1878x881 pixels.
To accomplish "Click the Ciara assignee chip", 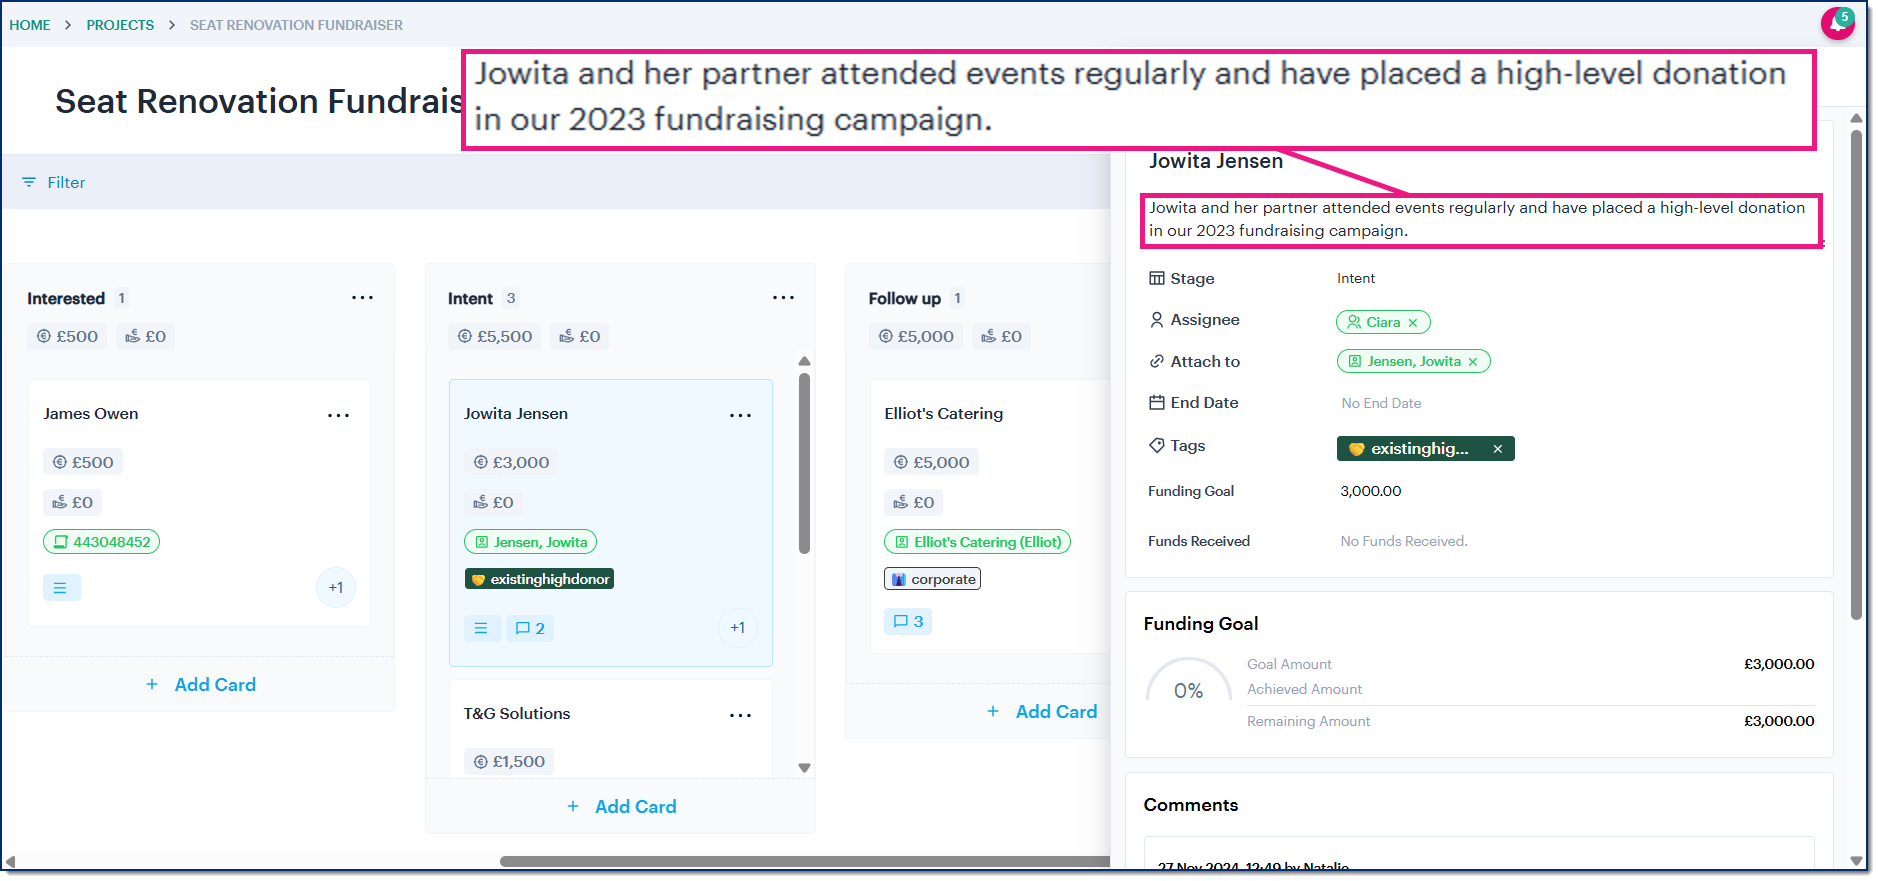I will 1383,322.
